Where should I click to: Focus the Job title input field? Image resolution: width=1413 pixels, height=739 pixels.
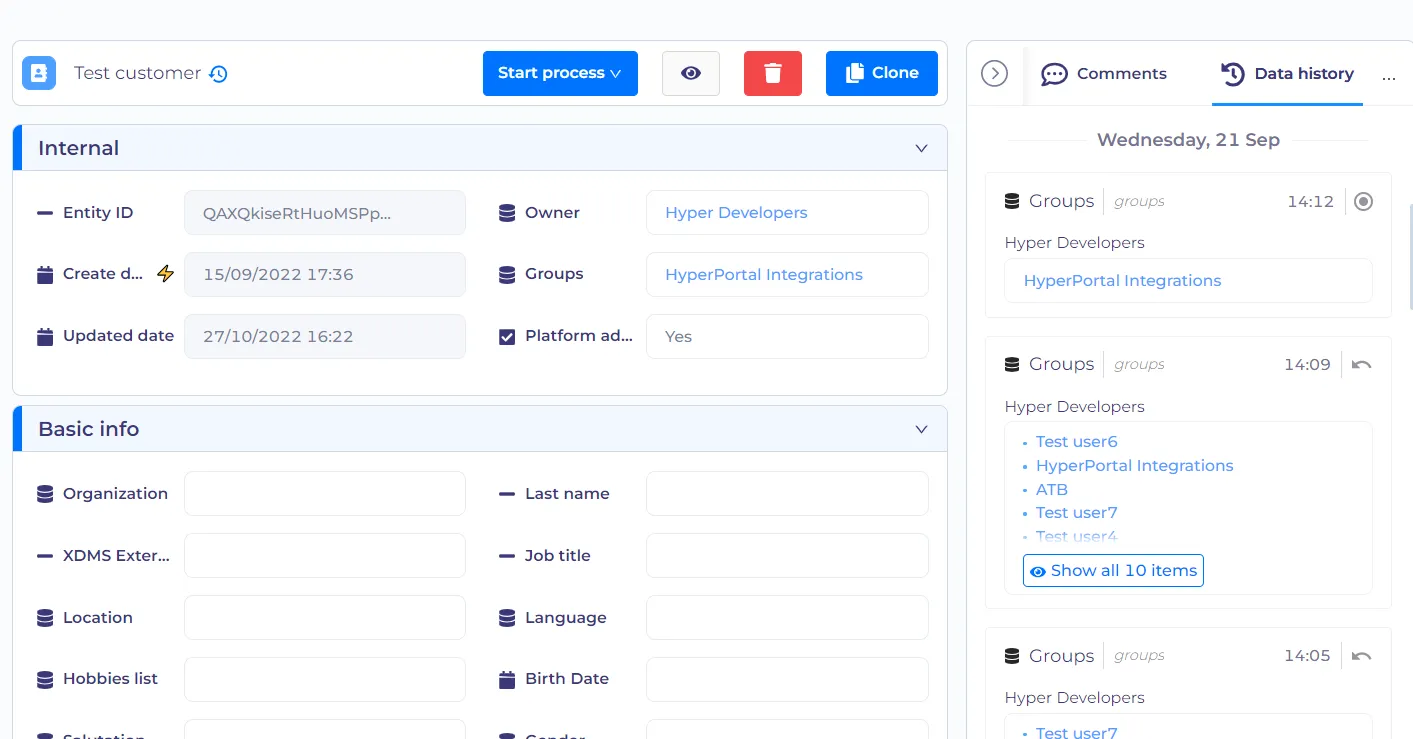(x=787, y=555)
